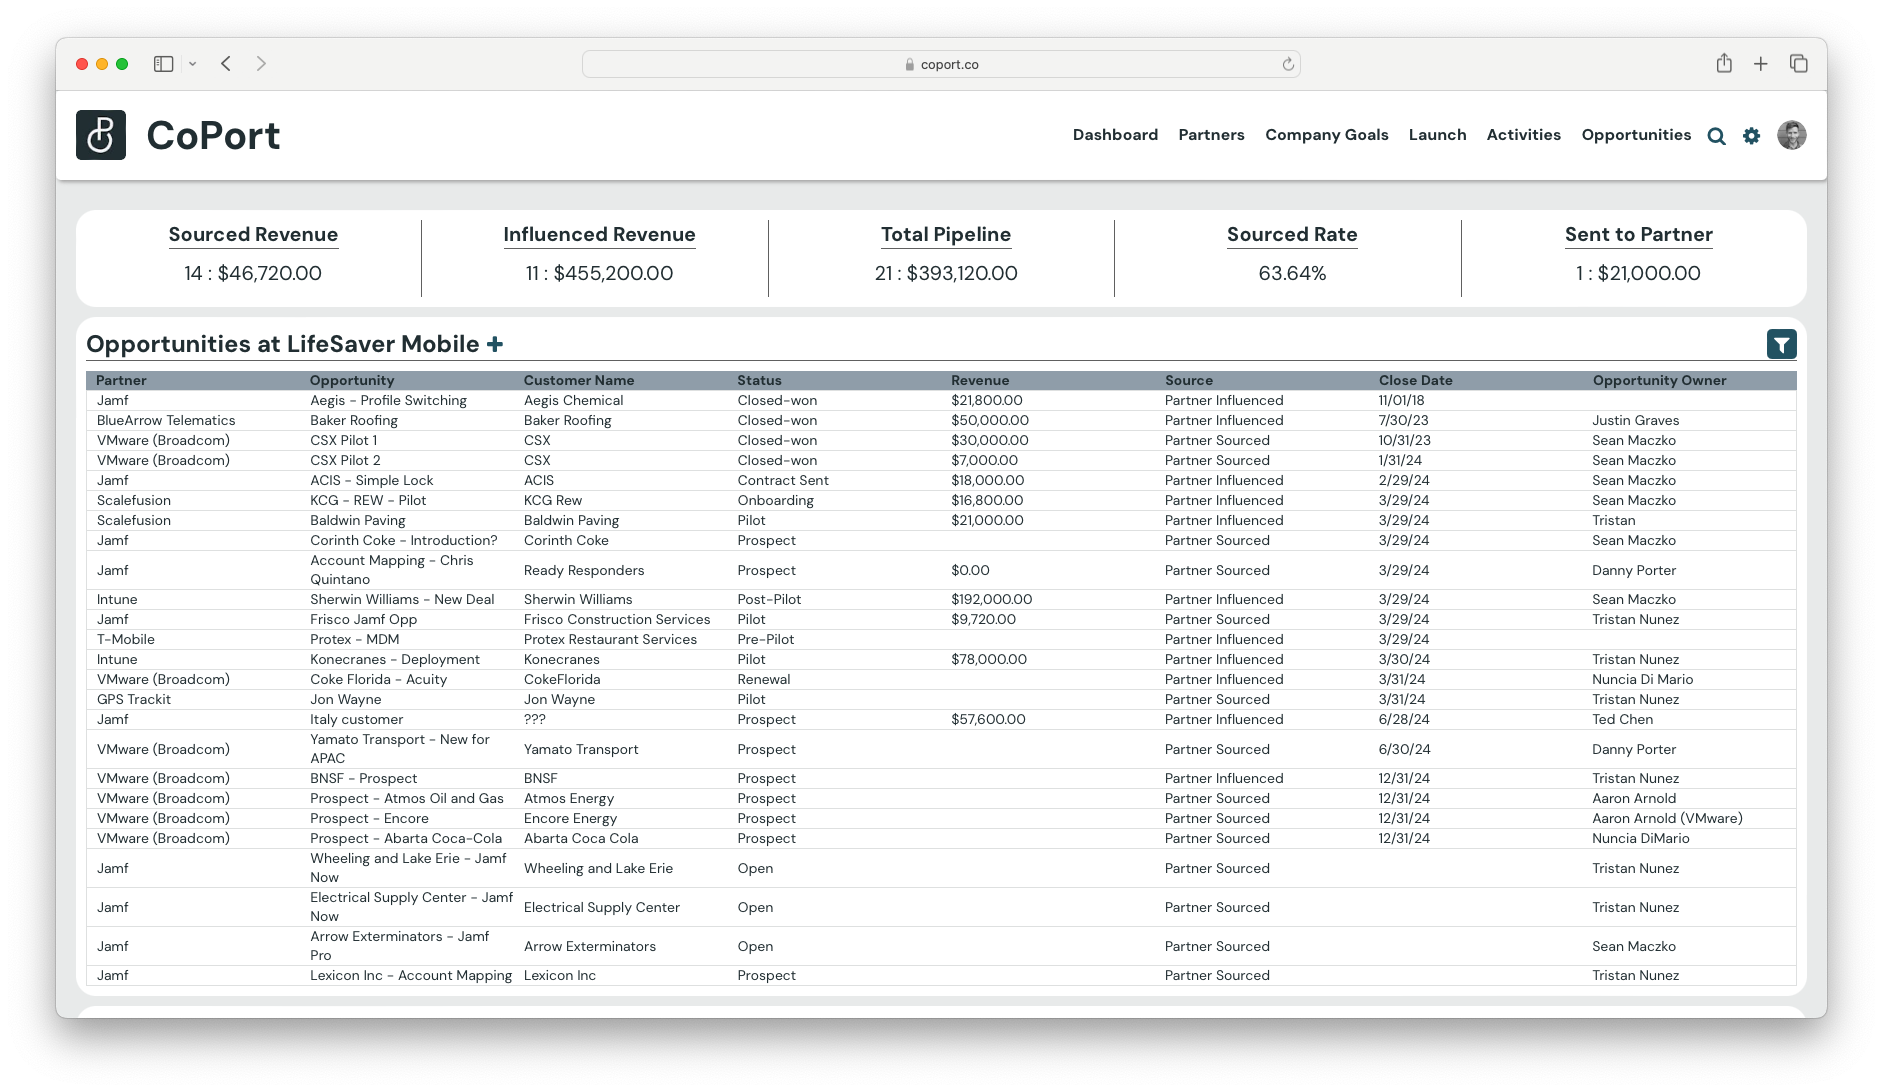The image size is (1883, 1092).
Task: Sort by Close Date column header
Action: (1415, 381)
